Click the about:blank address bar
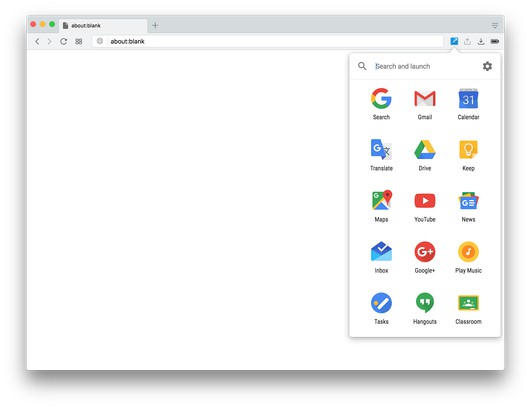This screenshot has height=408, width=531. (268, 41)
